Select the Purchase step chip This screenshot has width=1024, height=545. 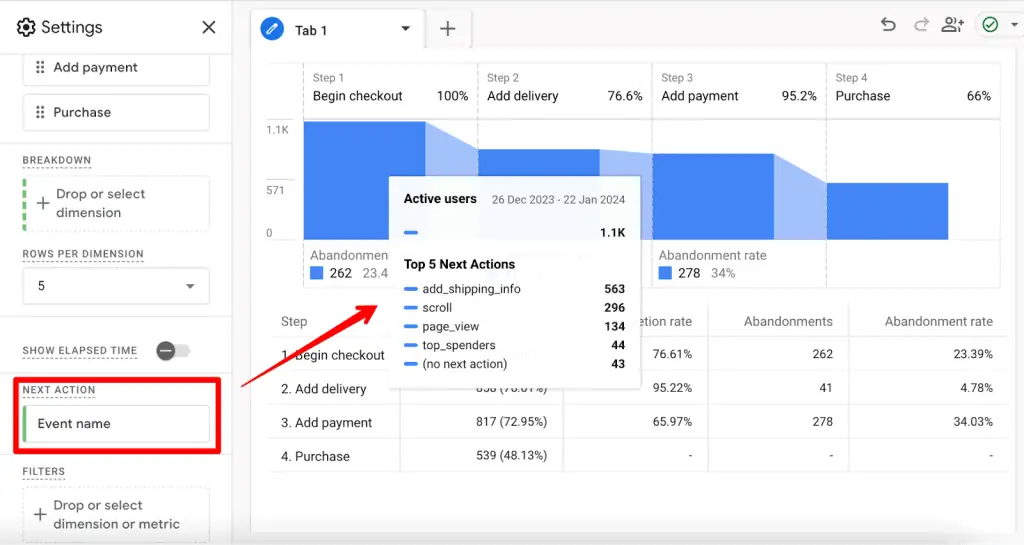tap(116, 112)
